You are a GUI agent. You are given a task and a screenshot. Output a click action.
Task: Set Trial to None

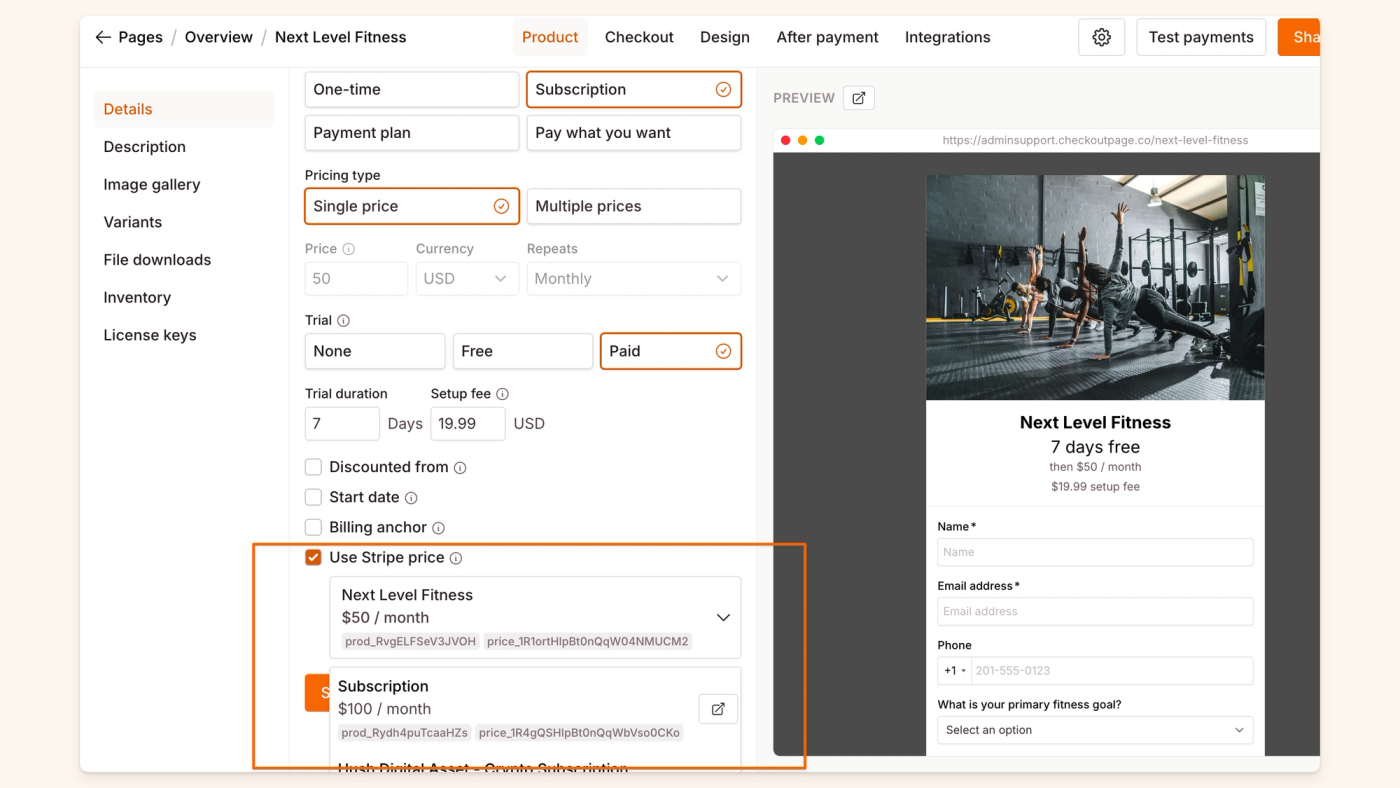tap(375, 351)
